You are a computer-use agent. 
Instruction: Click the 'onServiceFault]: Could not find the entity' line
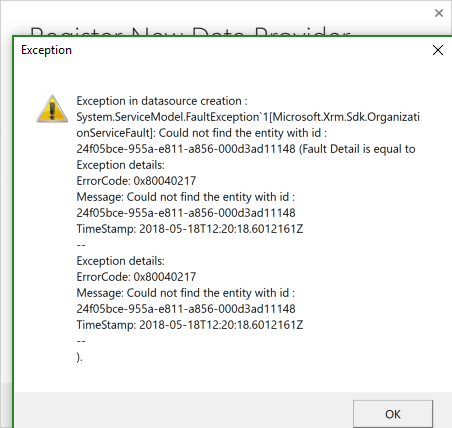click(x=202, y=133)
